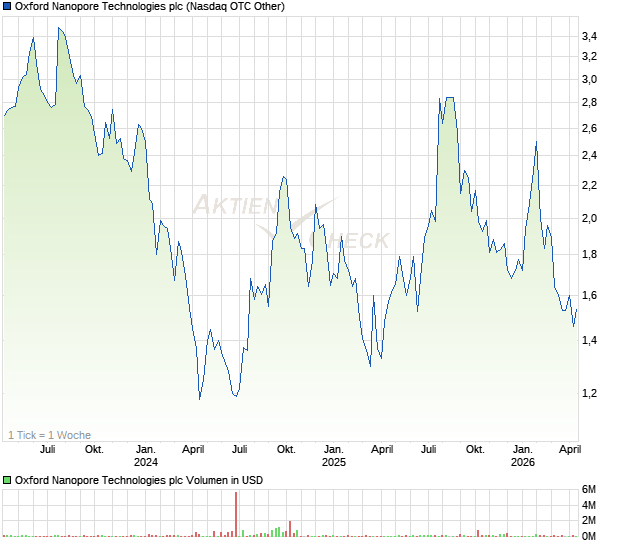Click the 2,4 price axis label
Image resolution: width=620 pixels, height=546 pixels.
(x=589, y=155)
